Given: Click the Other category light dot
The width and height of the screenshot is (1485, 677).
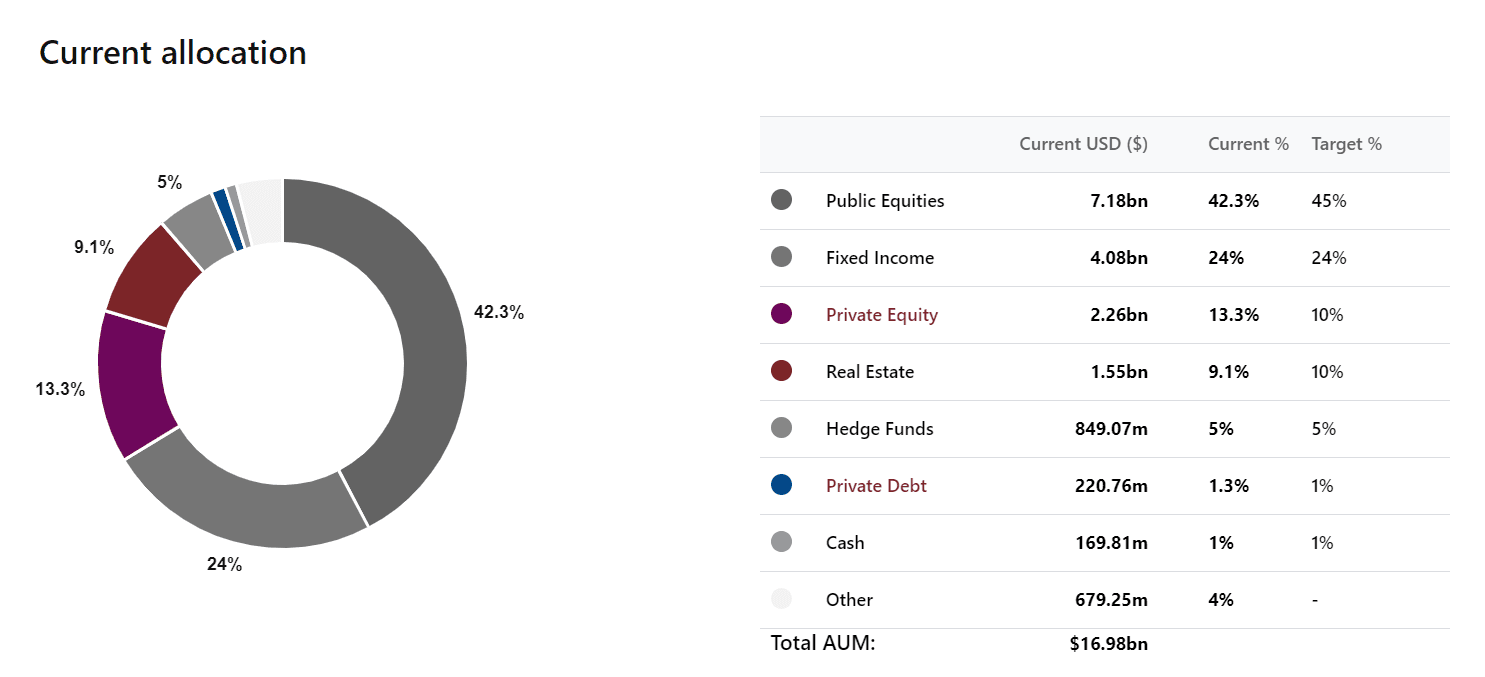Looking at the screenshot, I should 781,599.
